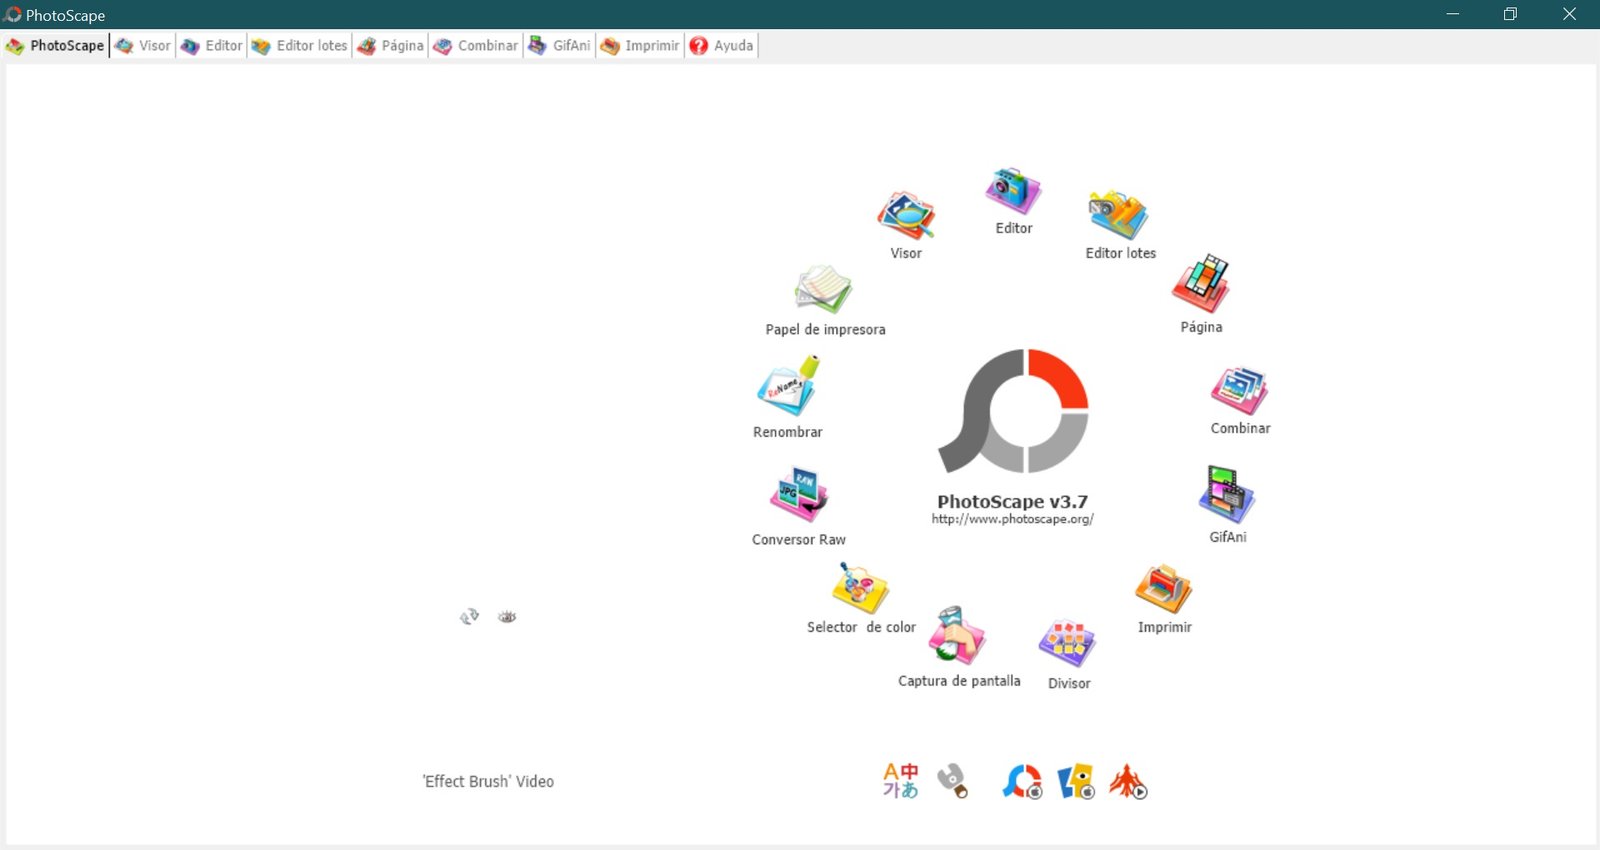The image size is (1600, 850).
Task: Launch GifAni from the icon wheel
Action: pos(1227,494)
